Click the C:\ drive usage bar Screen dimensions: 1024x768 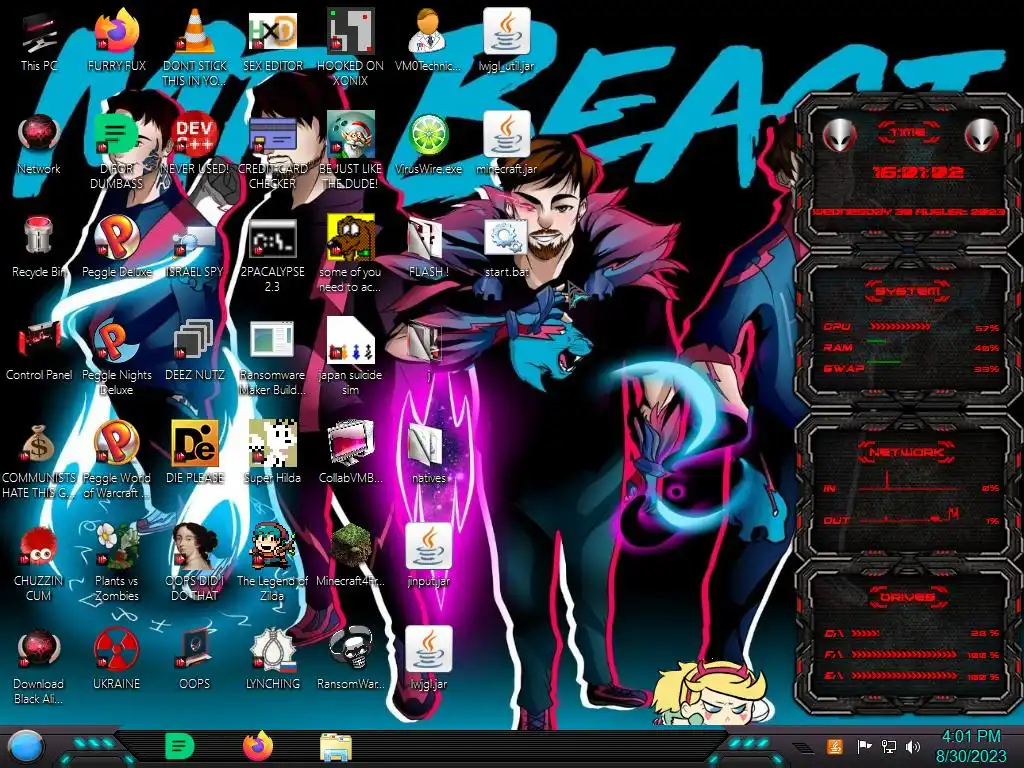(x=865, y=633)
